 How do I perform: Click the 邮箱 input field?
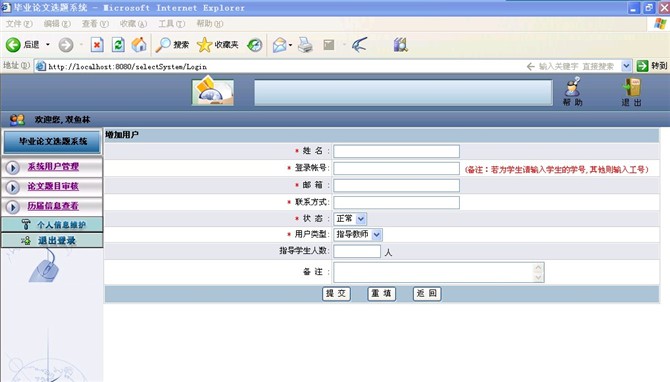(396, 185)
